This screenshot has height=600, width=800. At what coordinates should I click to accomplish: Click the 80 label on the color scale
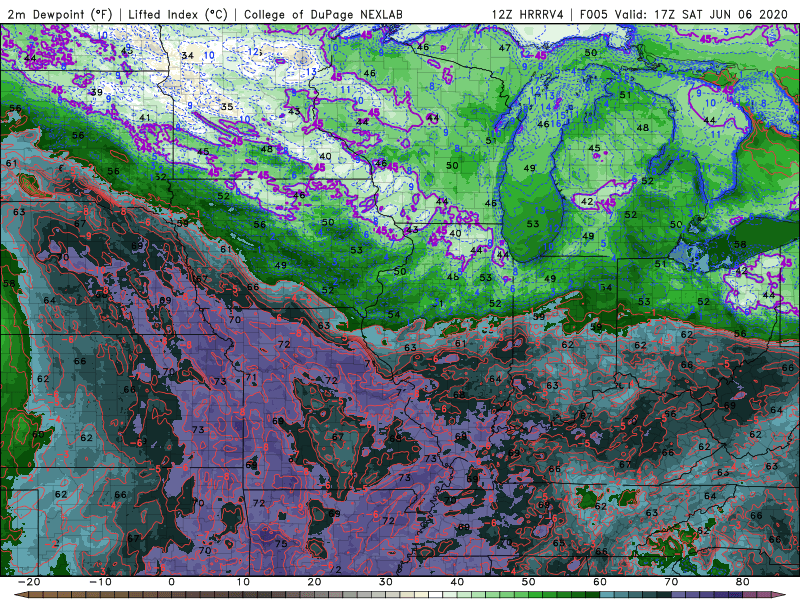tap(742, 582)
